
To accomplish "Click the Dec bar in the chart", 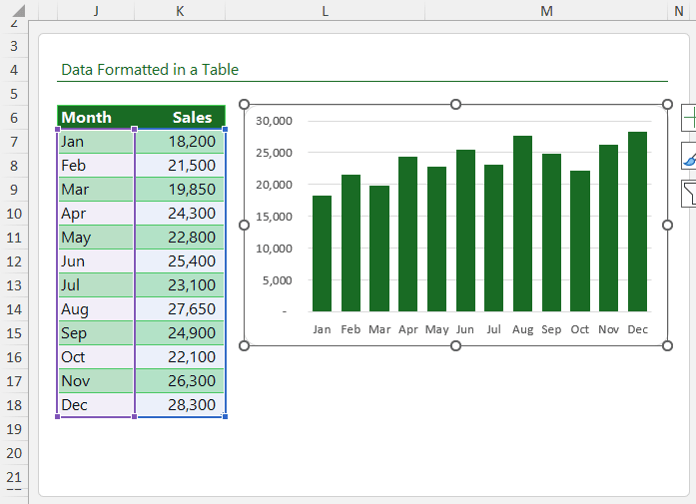I will coord(637,222).
